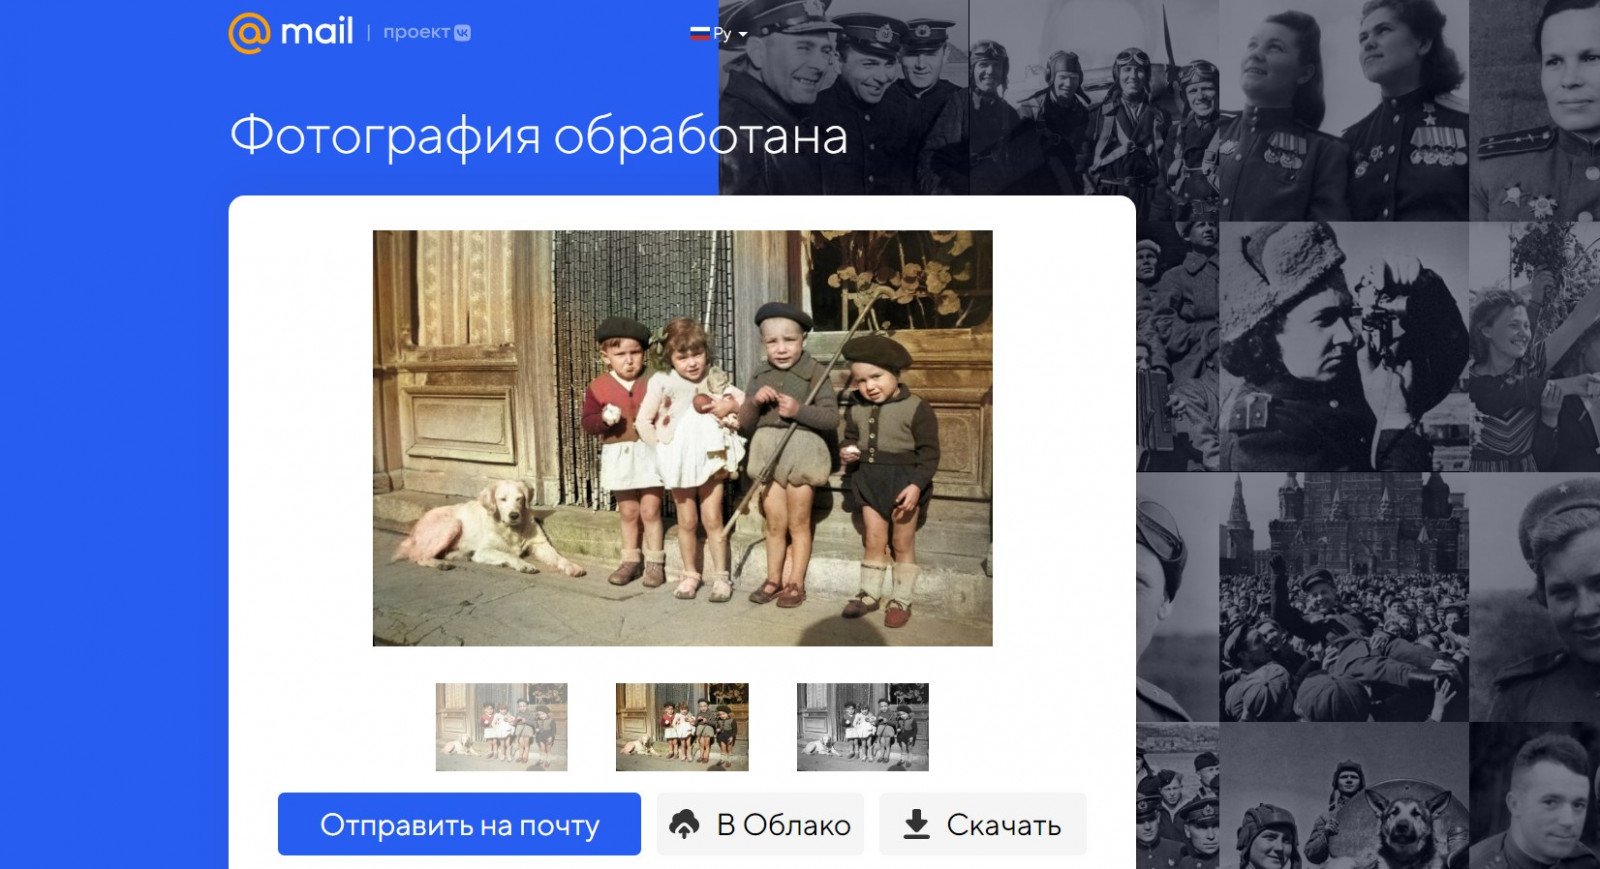Select the middle colorized thumbnail
Image resolution: width=1600 pixels, height=869 pixels.
[682, 727]
